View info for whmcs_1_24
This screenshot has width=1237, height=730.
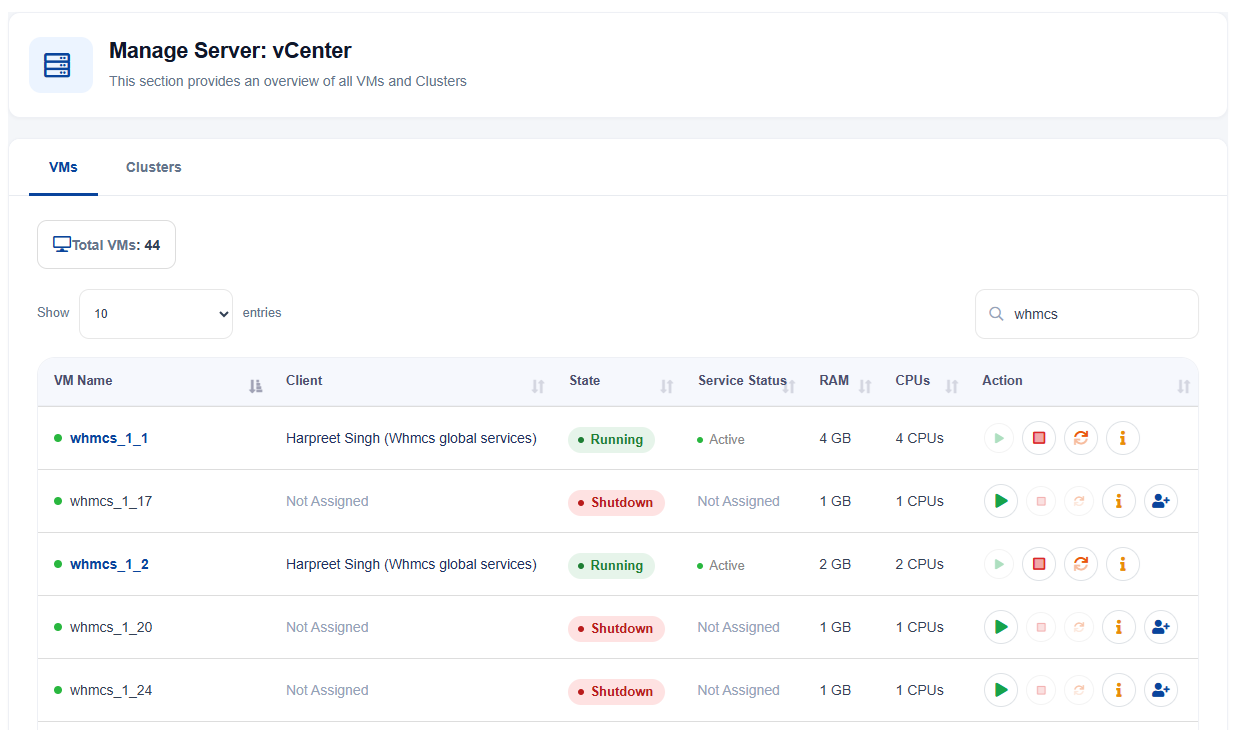1118,690
